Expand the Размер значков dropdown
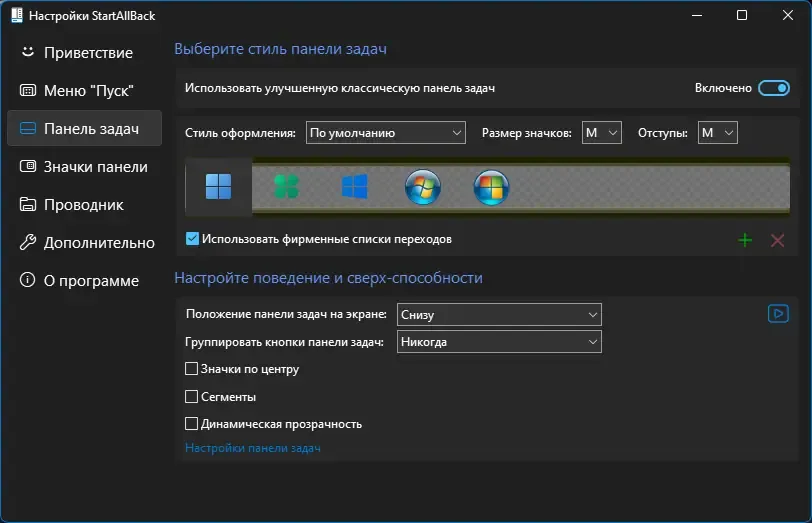The height and width of the screenshot is (523, 812). [602, 133]
